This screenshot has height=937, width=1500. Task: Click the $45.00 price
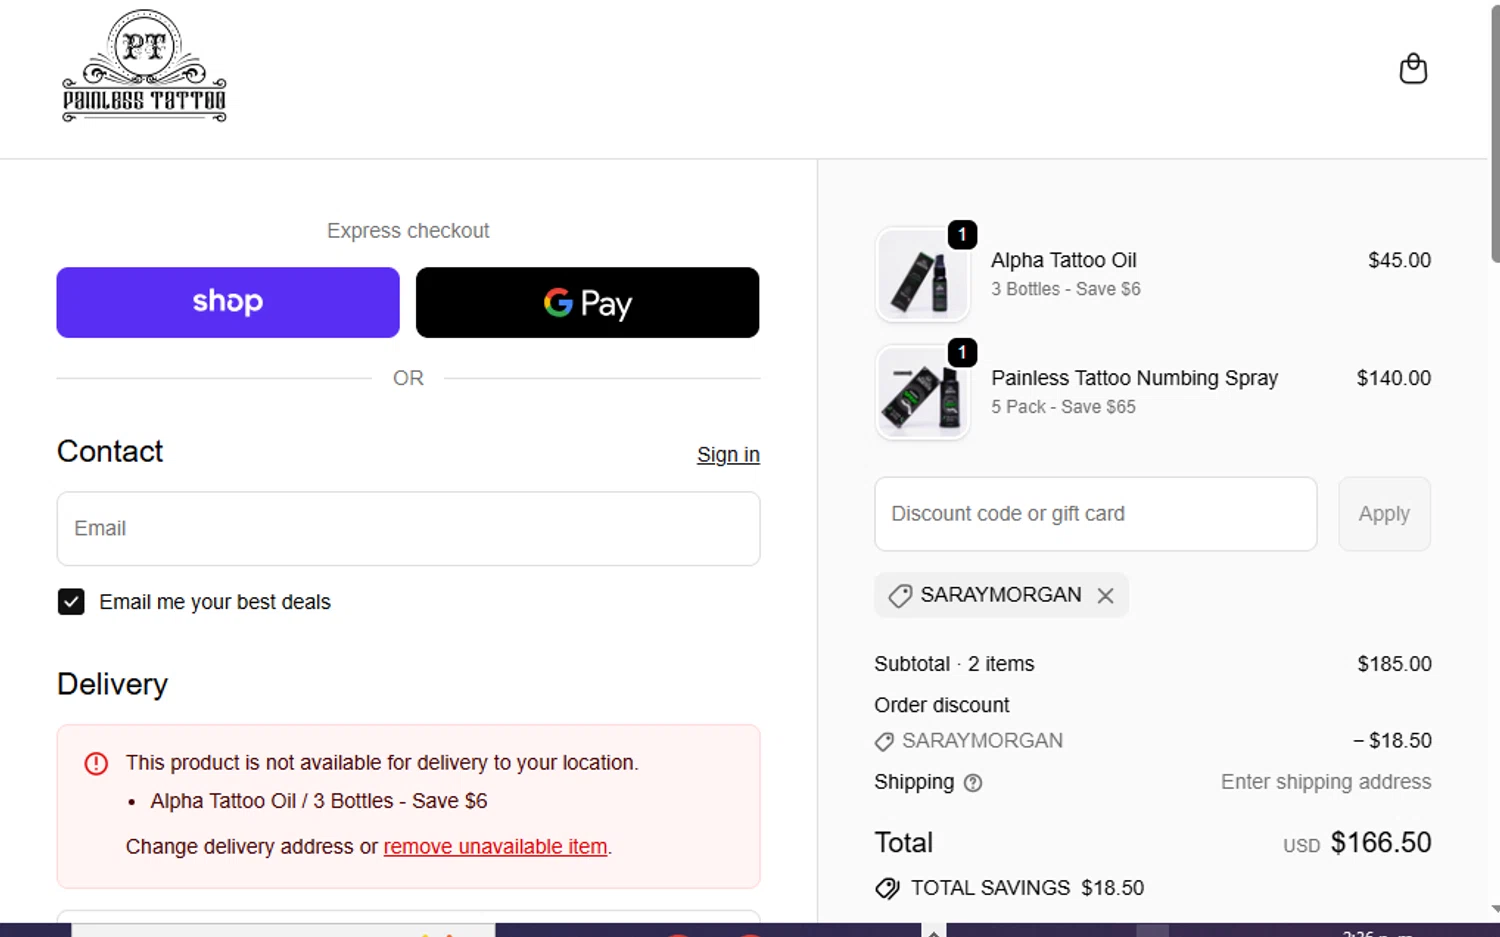[1399, 260]
